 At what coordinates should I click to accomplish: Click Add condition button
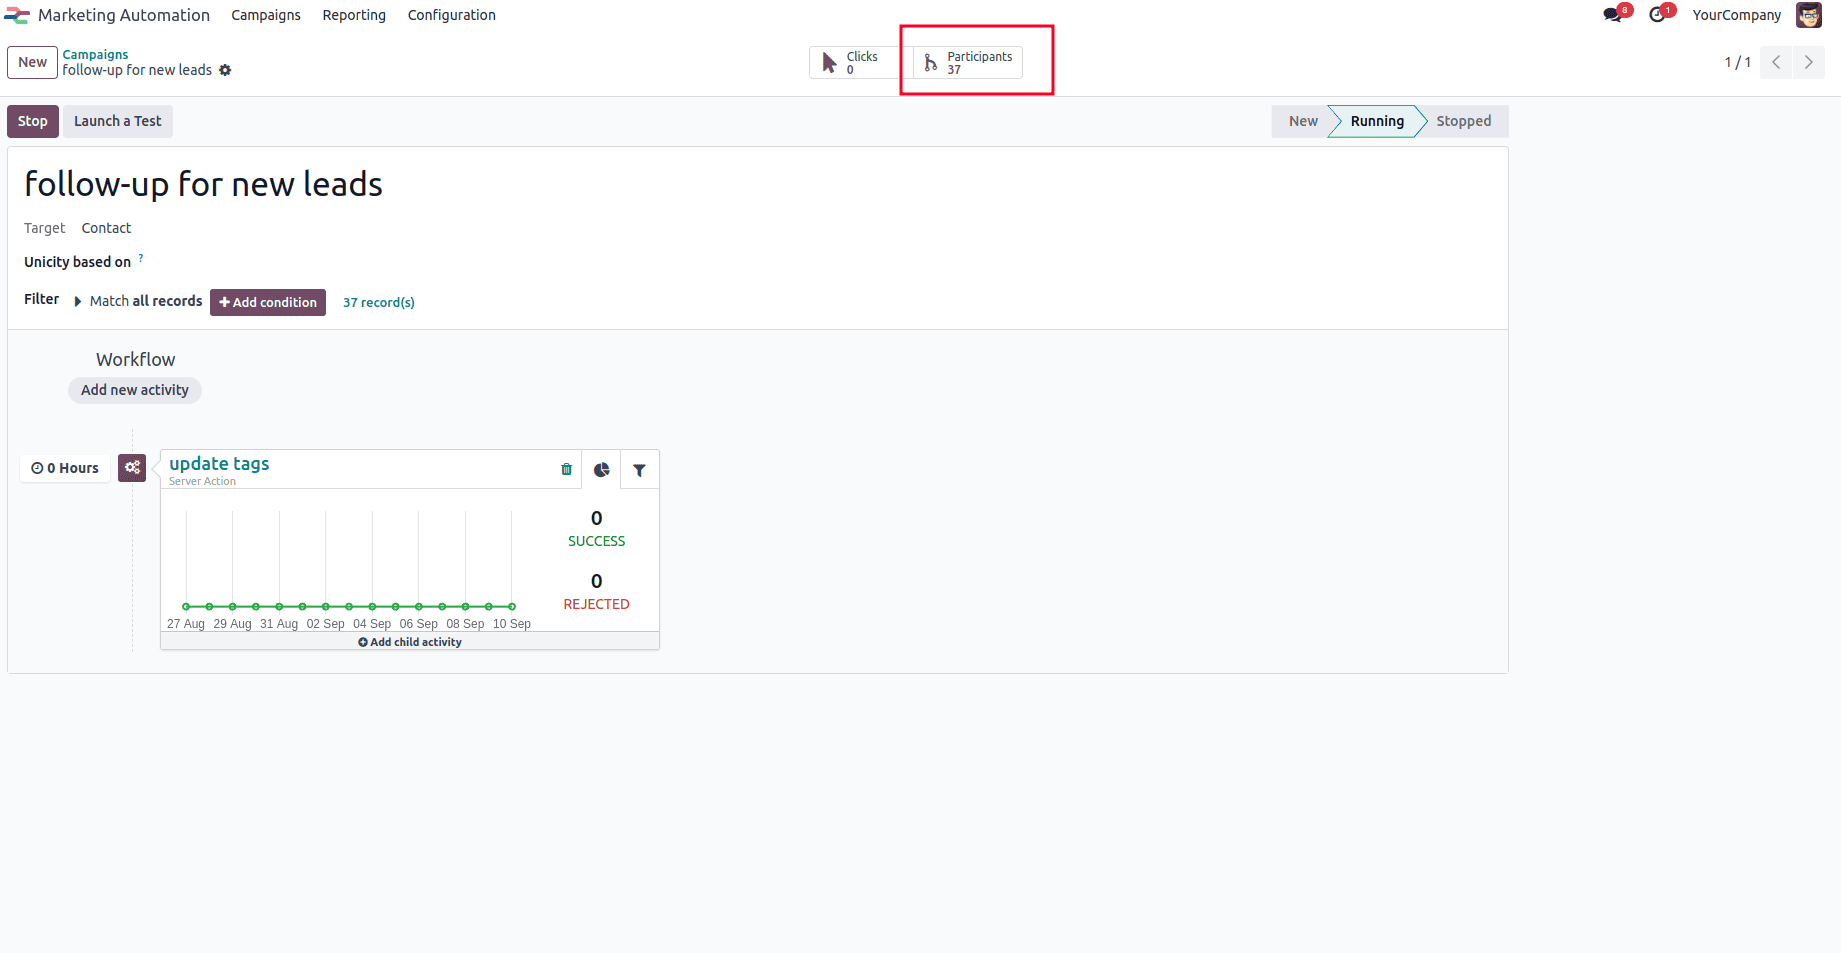268,302
